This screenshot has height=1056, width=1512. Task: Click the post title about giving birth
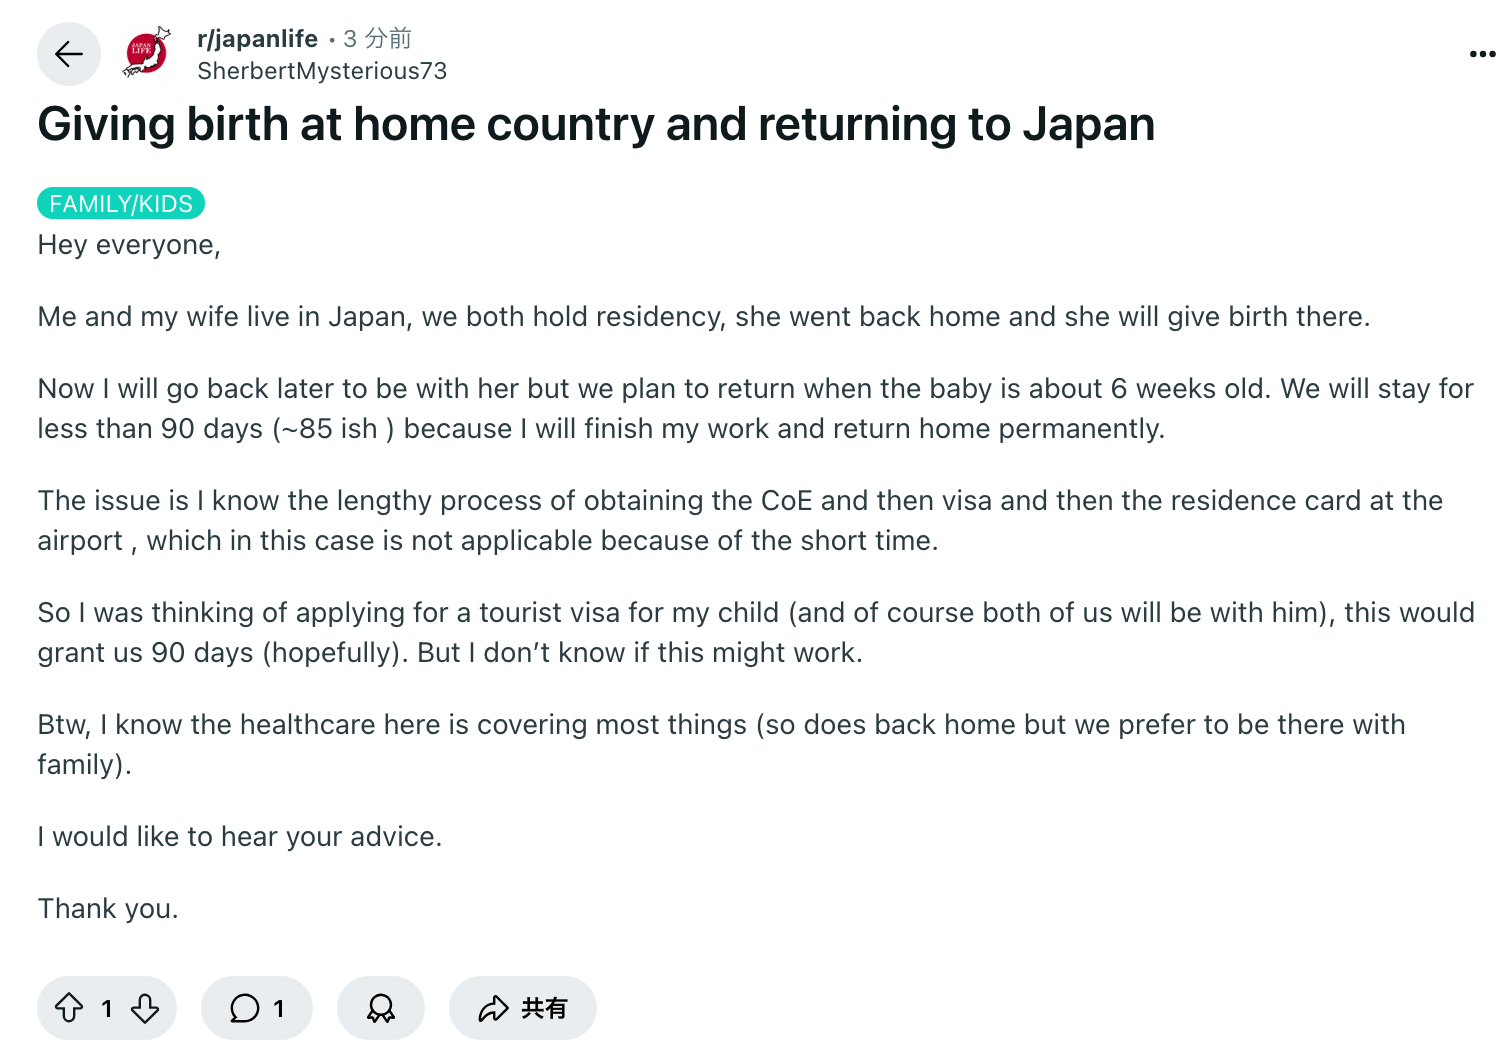click(596, 125)
